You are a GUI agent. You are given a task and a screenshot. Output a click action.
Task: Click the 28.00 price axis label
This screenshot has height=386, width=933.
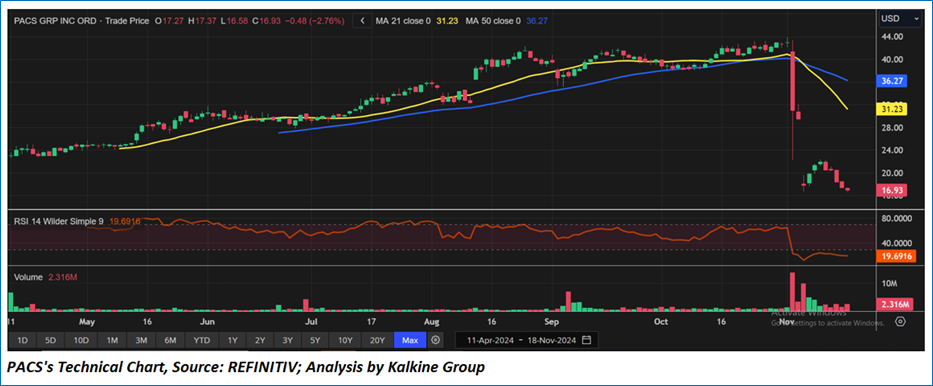tap(893, 128)
